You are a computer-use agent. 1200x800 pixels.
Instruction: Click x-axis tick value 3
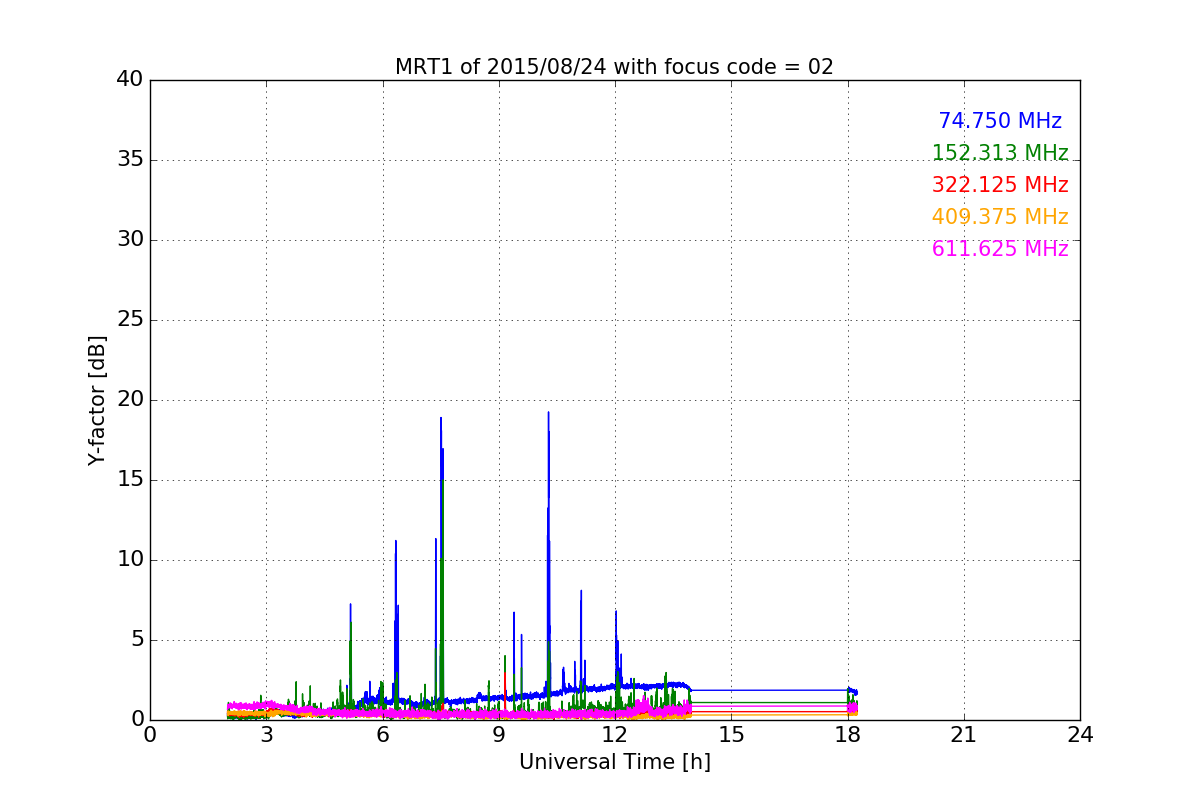pos(266,735)
